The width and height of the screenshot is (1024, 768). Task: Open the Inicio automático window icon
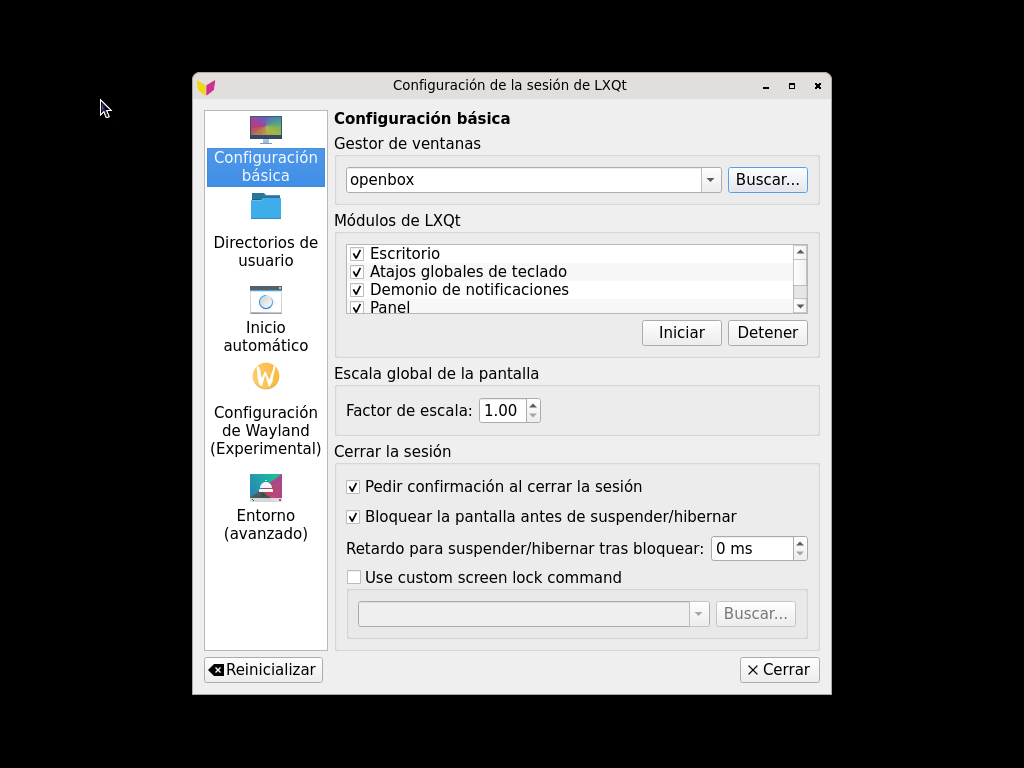[266, 300]
